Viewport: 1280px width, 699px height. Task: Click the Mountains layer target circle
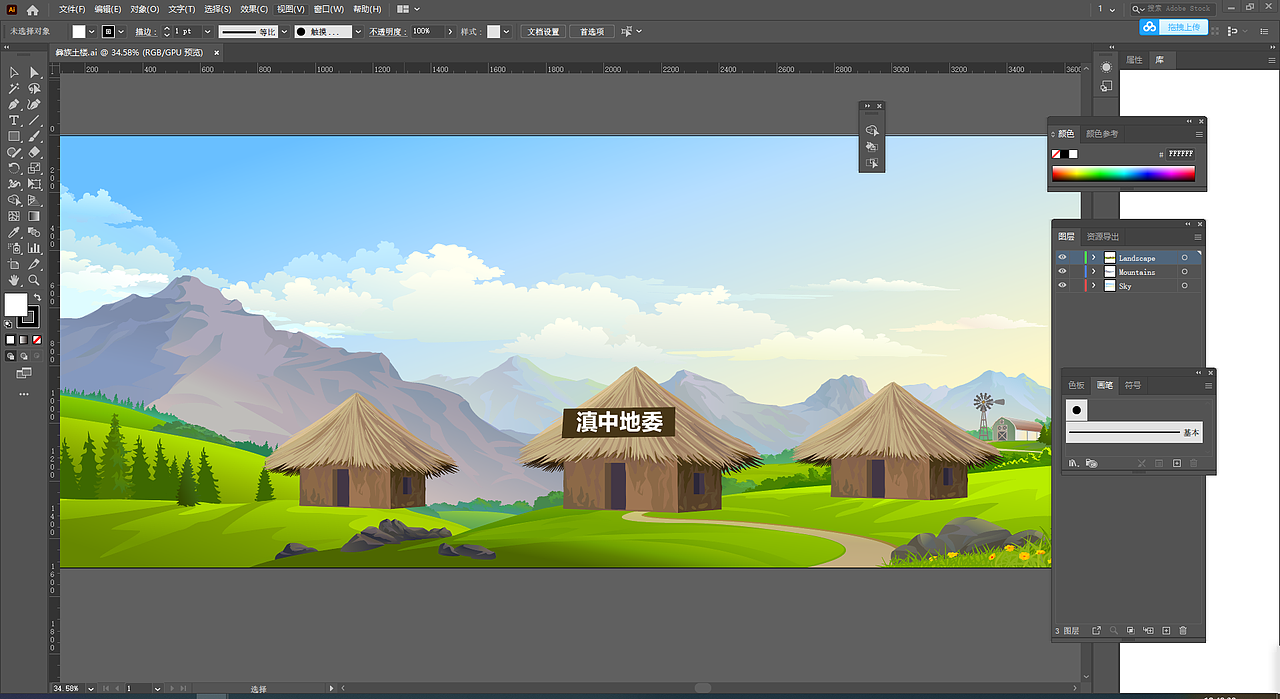coord(1185,272)
